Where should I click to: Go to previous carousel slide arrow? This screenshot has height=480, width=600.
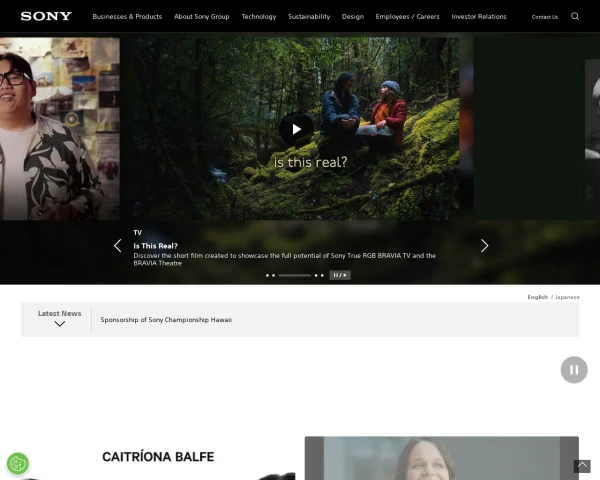(x=117, y=246)
